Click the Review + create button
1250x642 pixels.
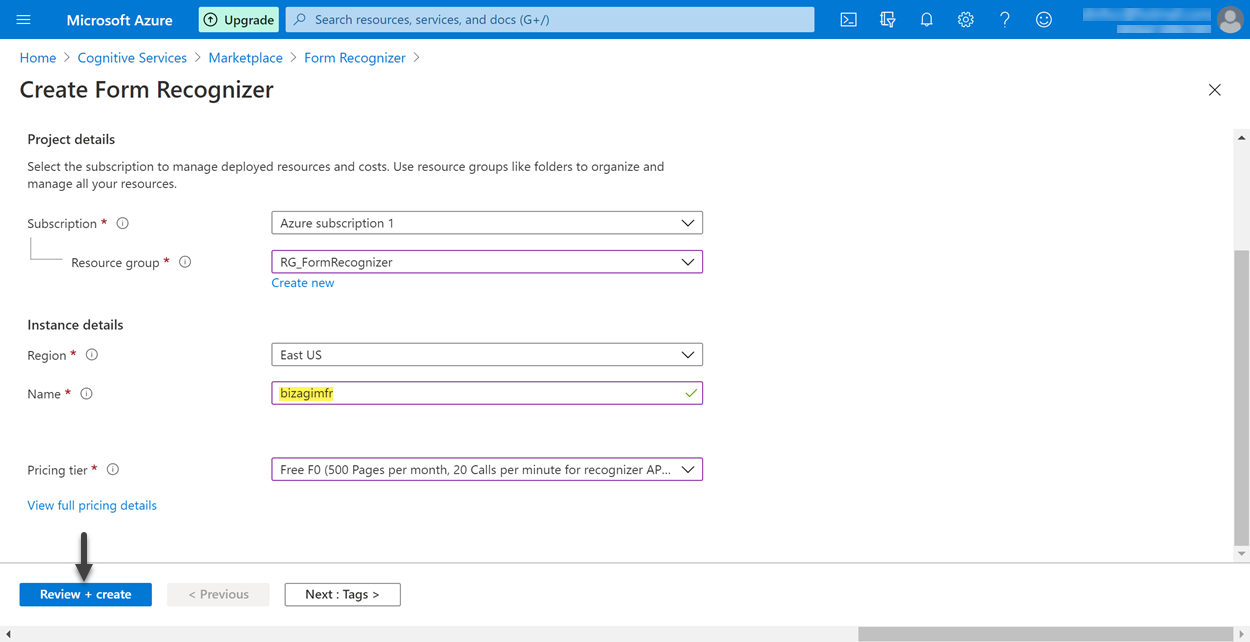[x=86, y=594]
